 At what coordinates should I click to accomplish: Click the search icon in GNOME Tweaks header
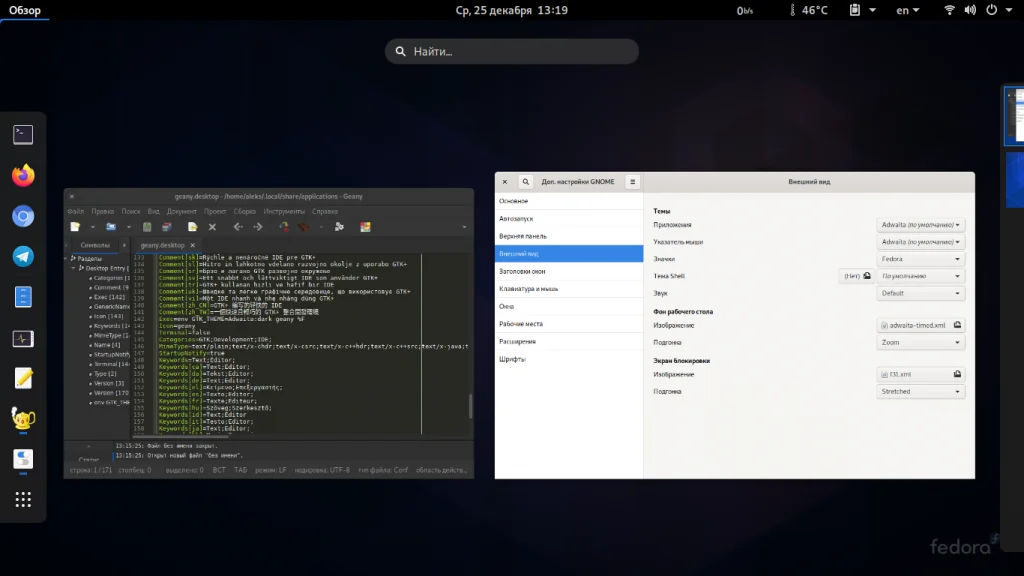click(525, 182)
